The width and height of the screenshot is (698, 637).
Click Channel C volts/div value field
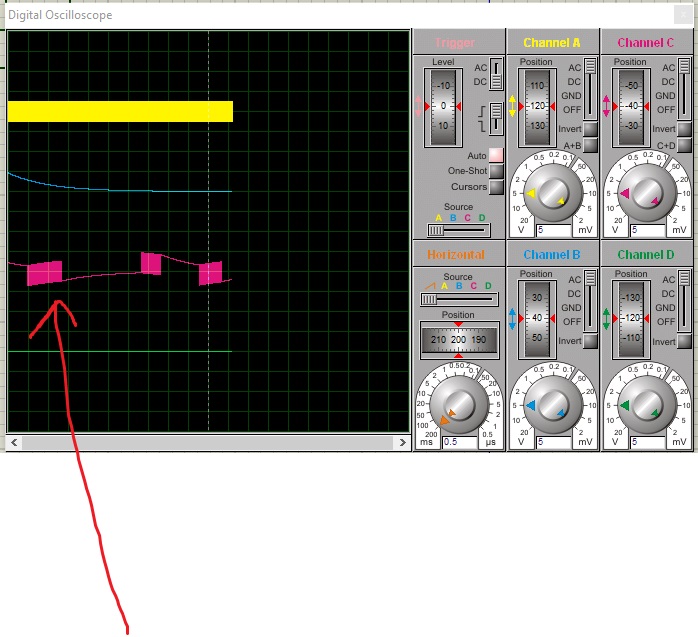tap(648, 230)
